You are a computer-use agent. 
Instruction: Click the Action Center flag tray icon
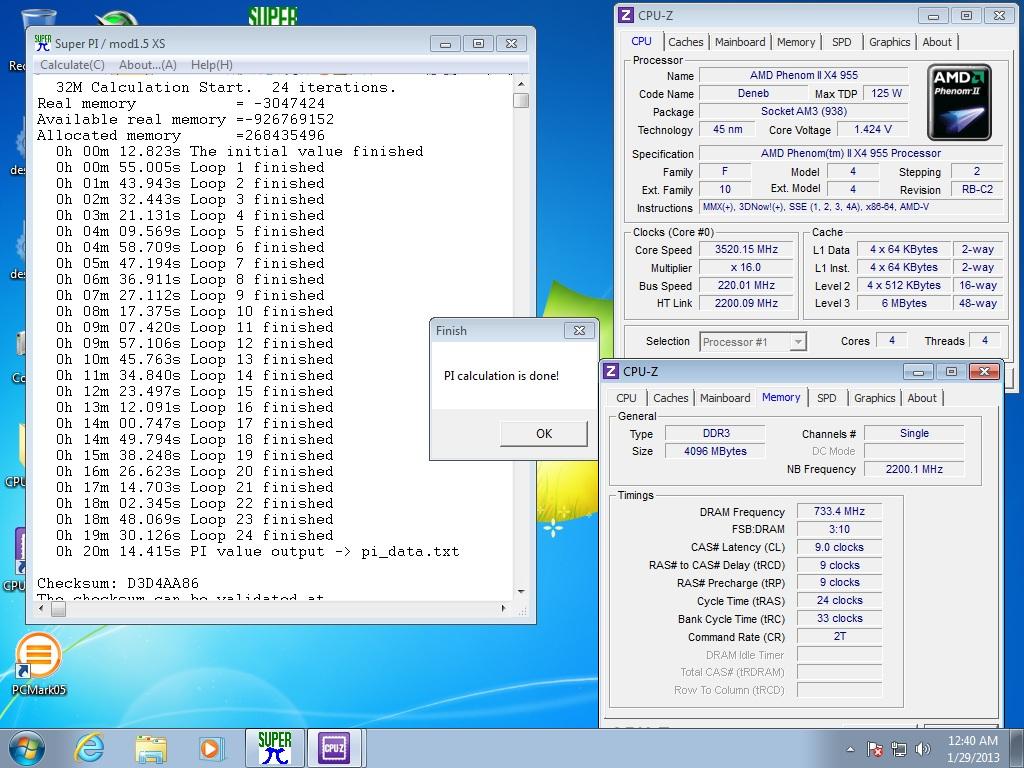[874, 749]
